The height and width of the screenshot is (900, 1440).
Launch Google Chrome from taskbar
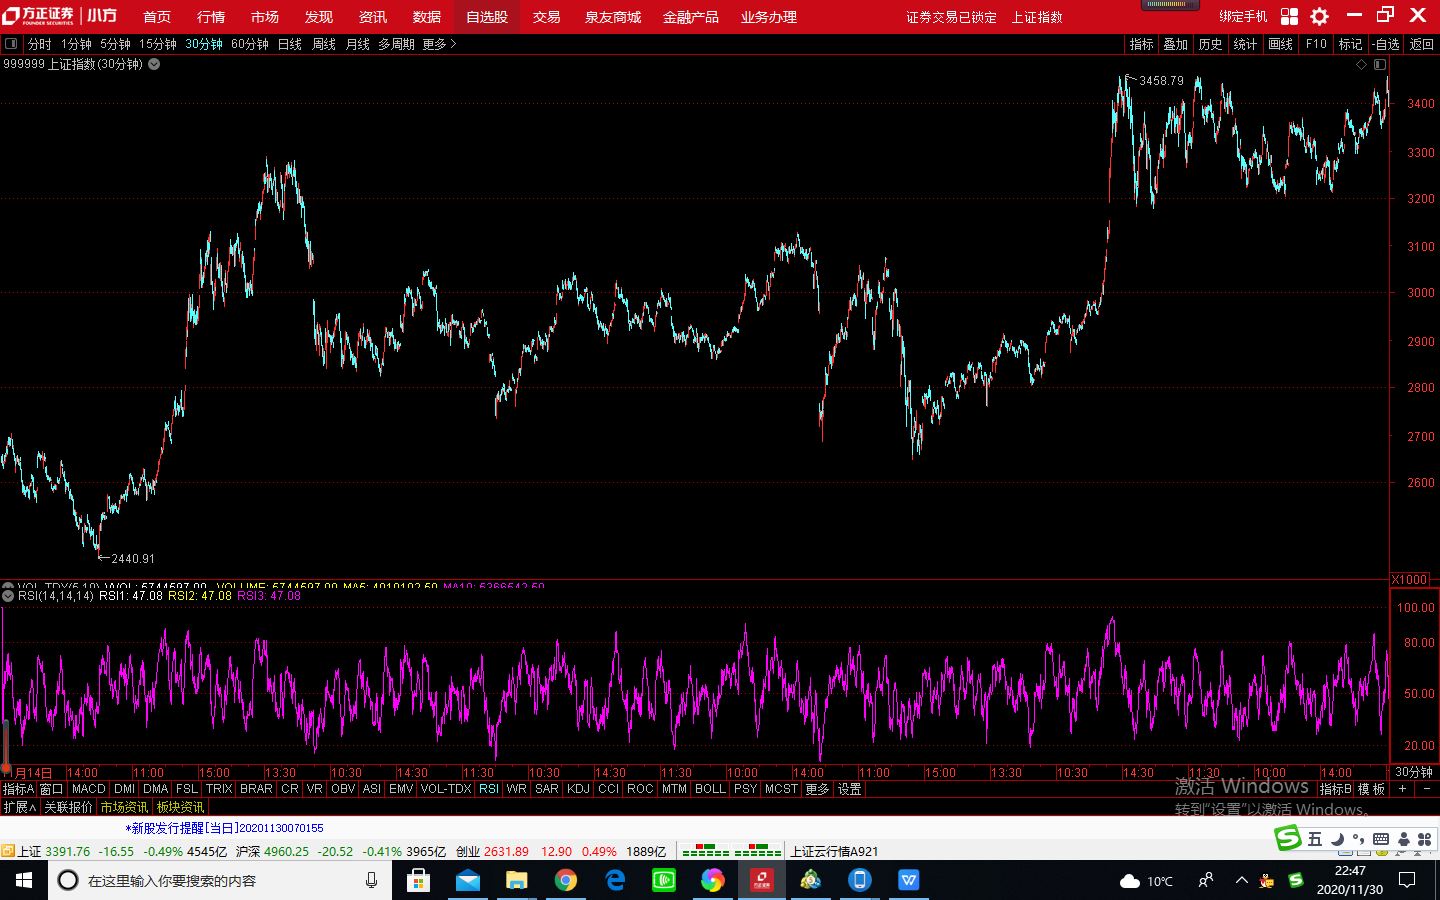565,880
